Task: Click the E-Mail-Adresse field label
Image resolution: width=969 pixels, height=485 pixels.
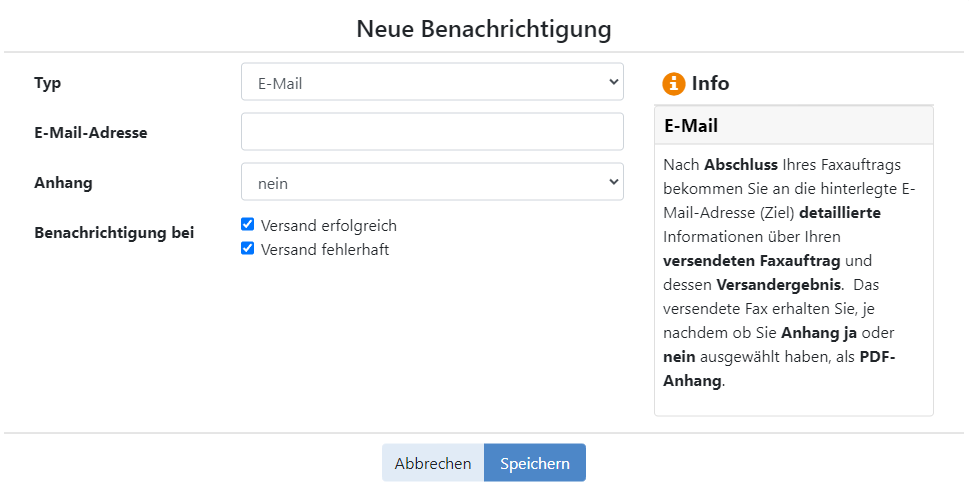Action: coord(91,133)
